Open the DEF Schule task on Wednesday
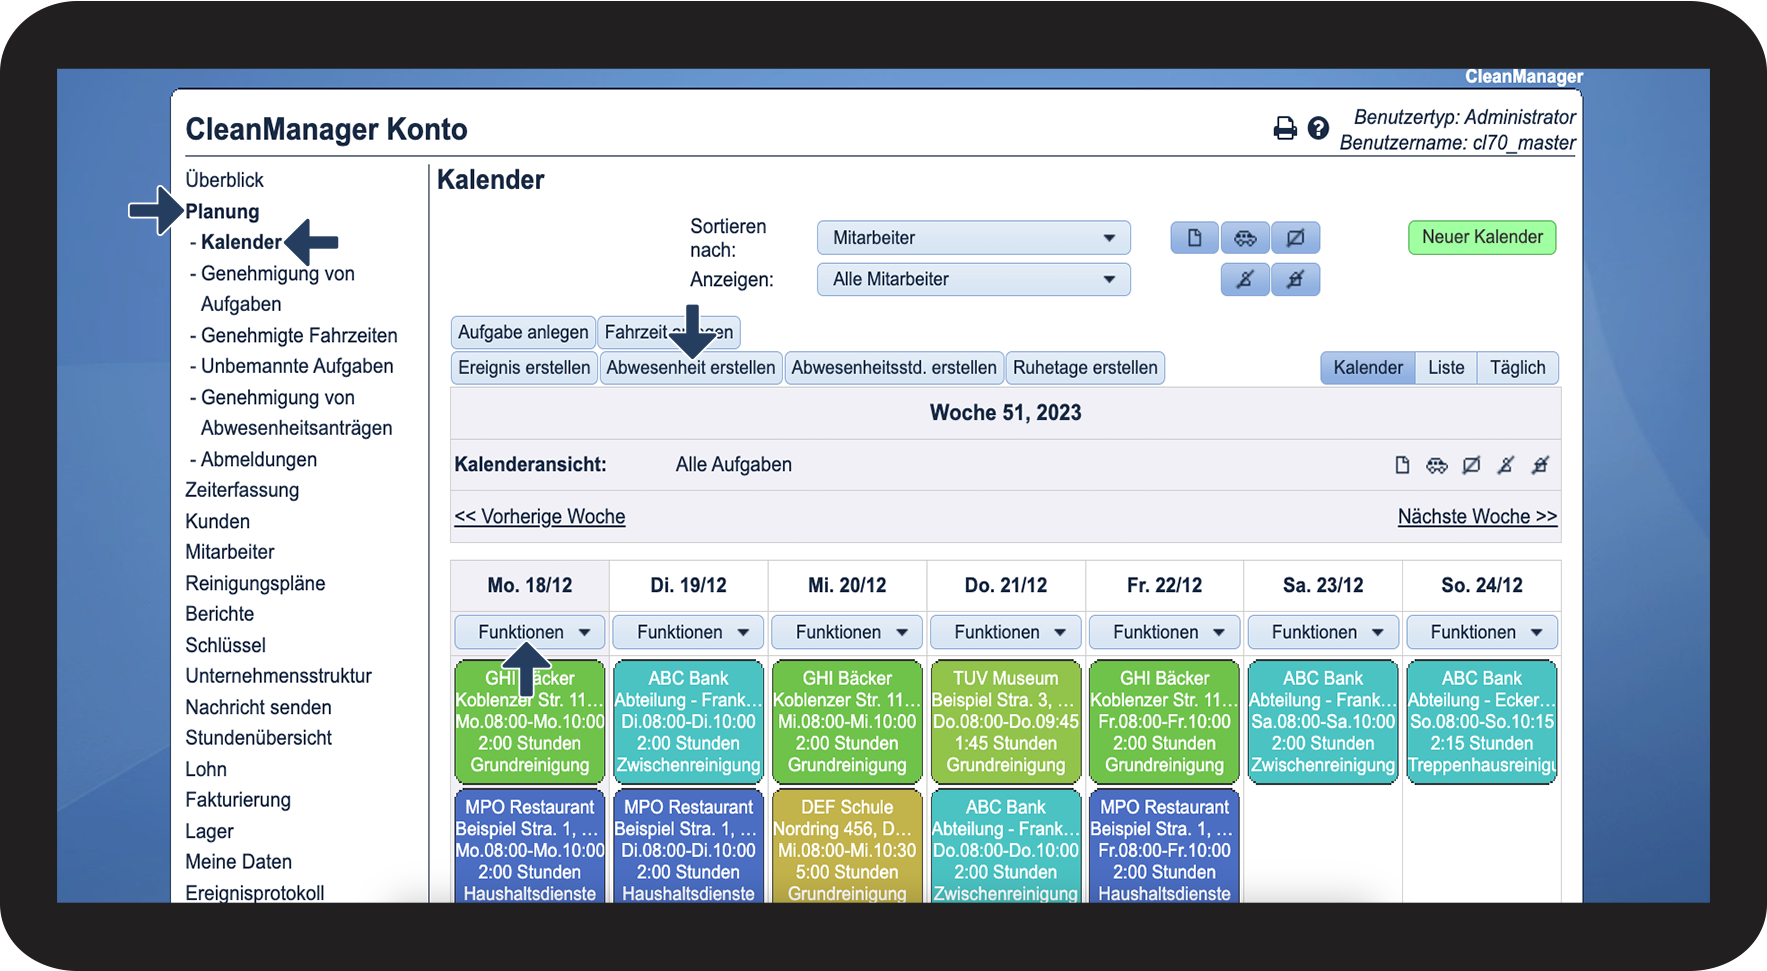Viewport: 1767px width, 971px height. coord(847,848)
